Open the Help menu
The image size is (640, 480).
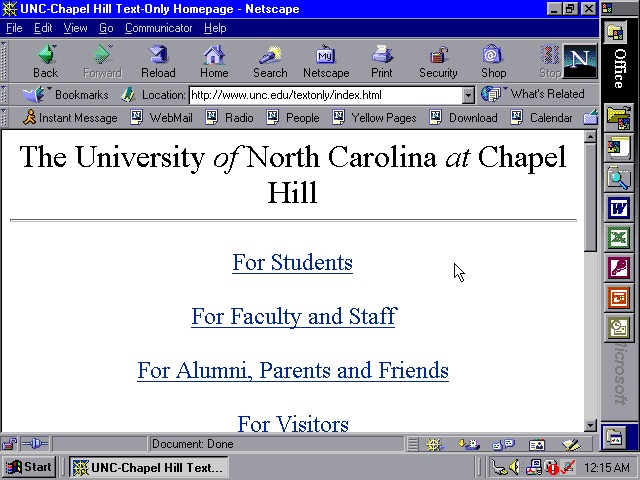tap(215, 28)
